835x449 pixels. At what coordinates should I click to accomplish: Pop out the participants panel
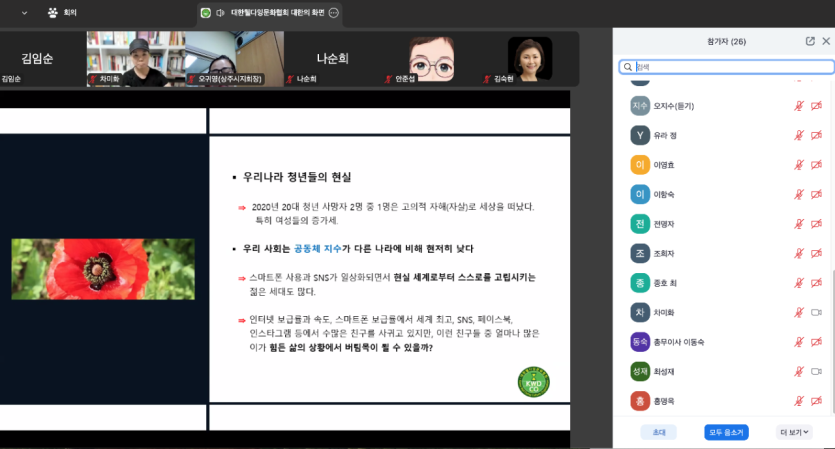(x=810, y=41)
